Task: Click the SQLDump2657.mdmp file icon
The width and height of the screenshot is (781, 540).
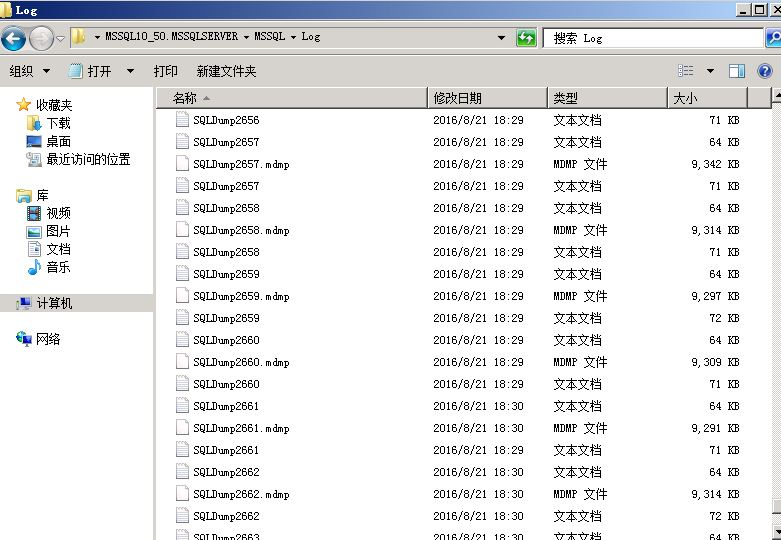Action: tap(182, 163)
